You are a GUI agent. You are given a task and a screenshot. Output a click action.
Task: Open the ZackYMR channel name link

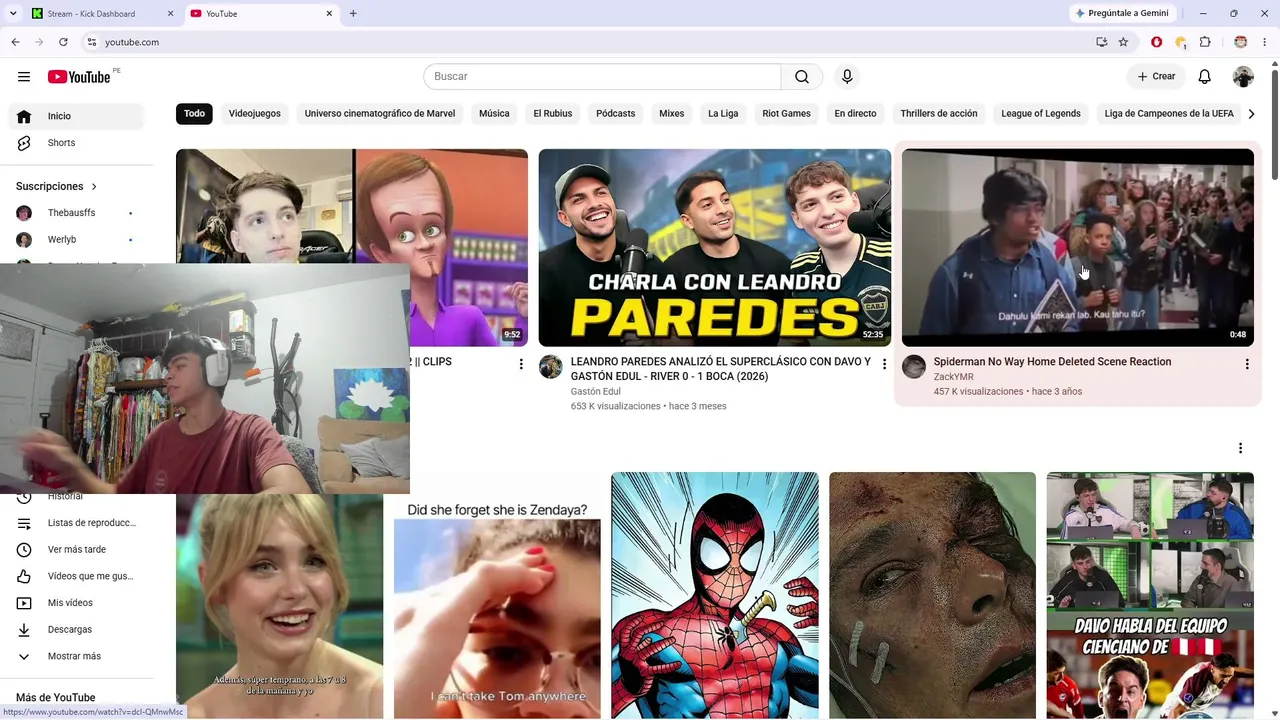pos(954,377)
